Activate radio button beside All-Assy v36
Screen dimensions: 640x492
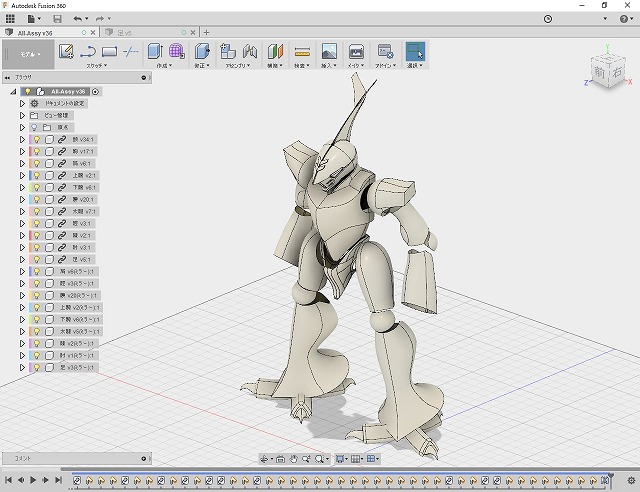click(x=95, y=92)
